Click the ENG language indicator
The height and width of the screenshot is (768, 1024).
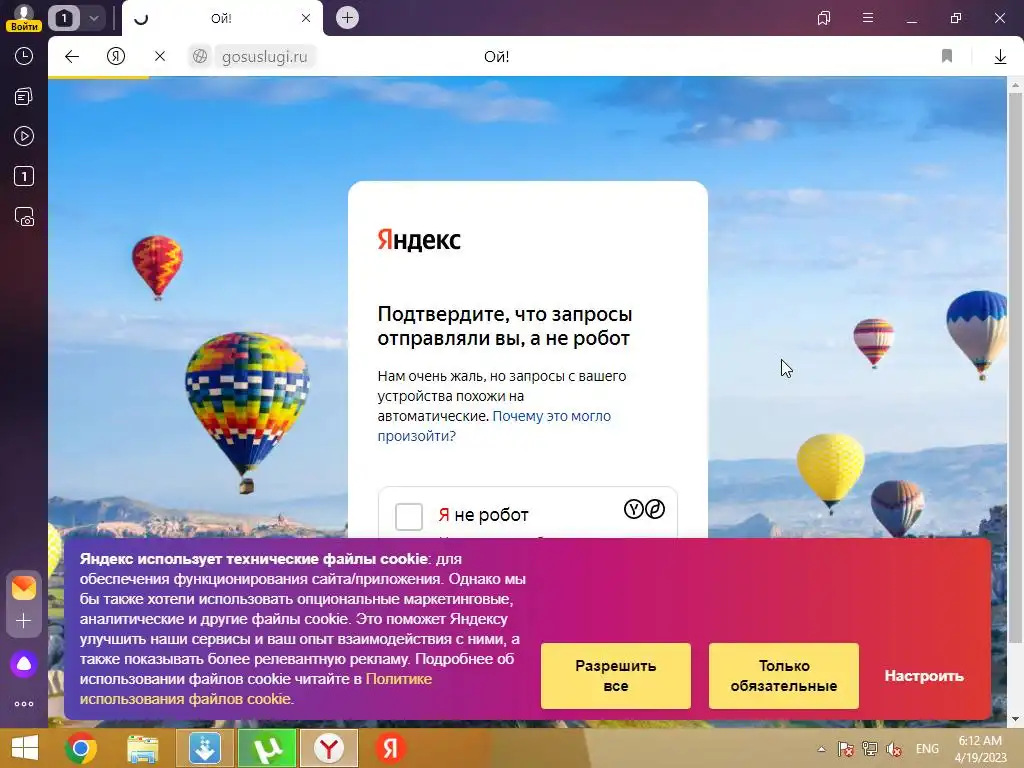(927, 749)
